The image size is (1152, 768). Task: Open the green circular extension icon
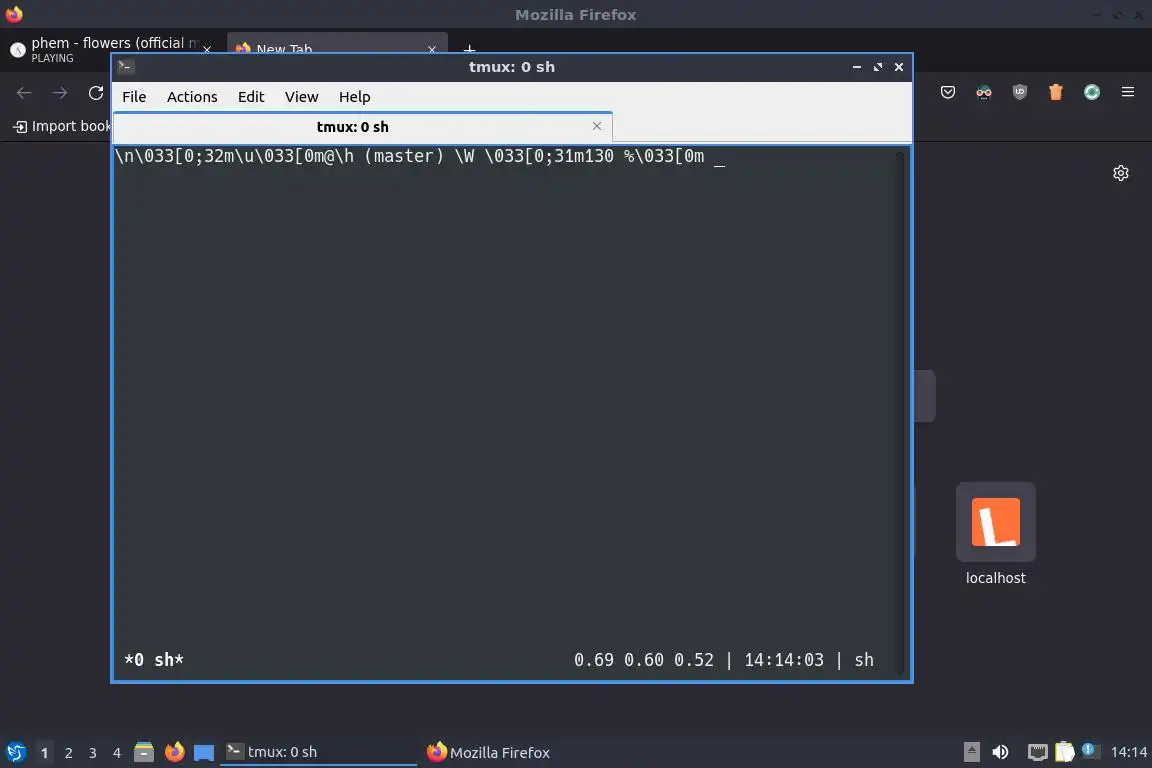pos(1092,92)
